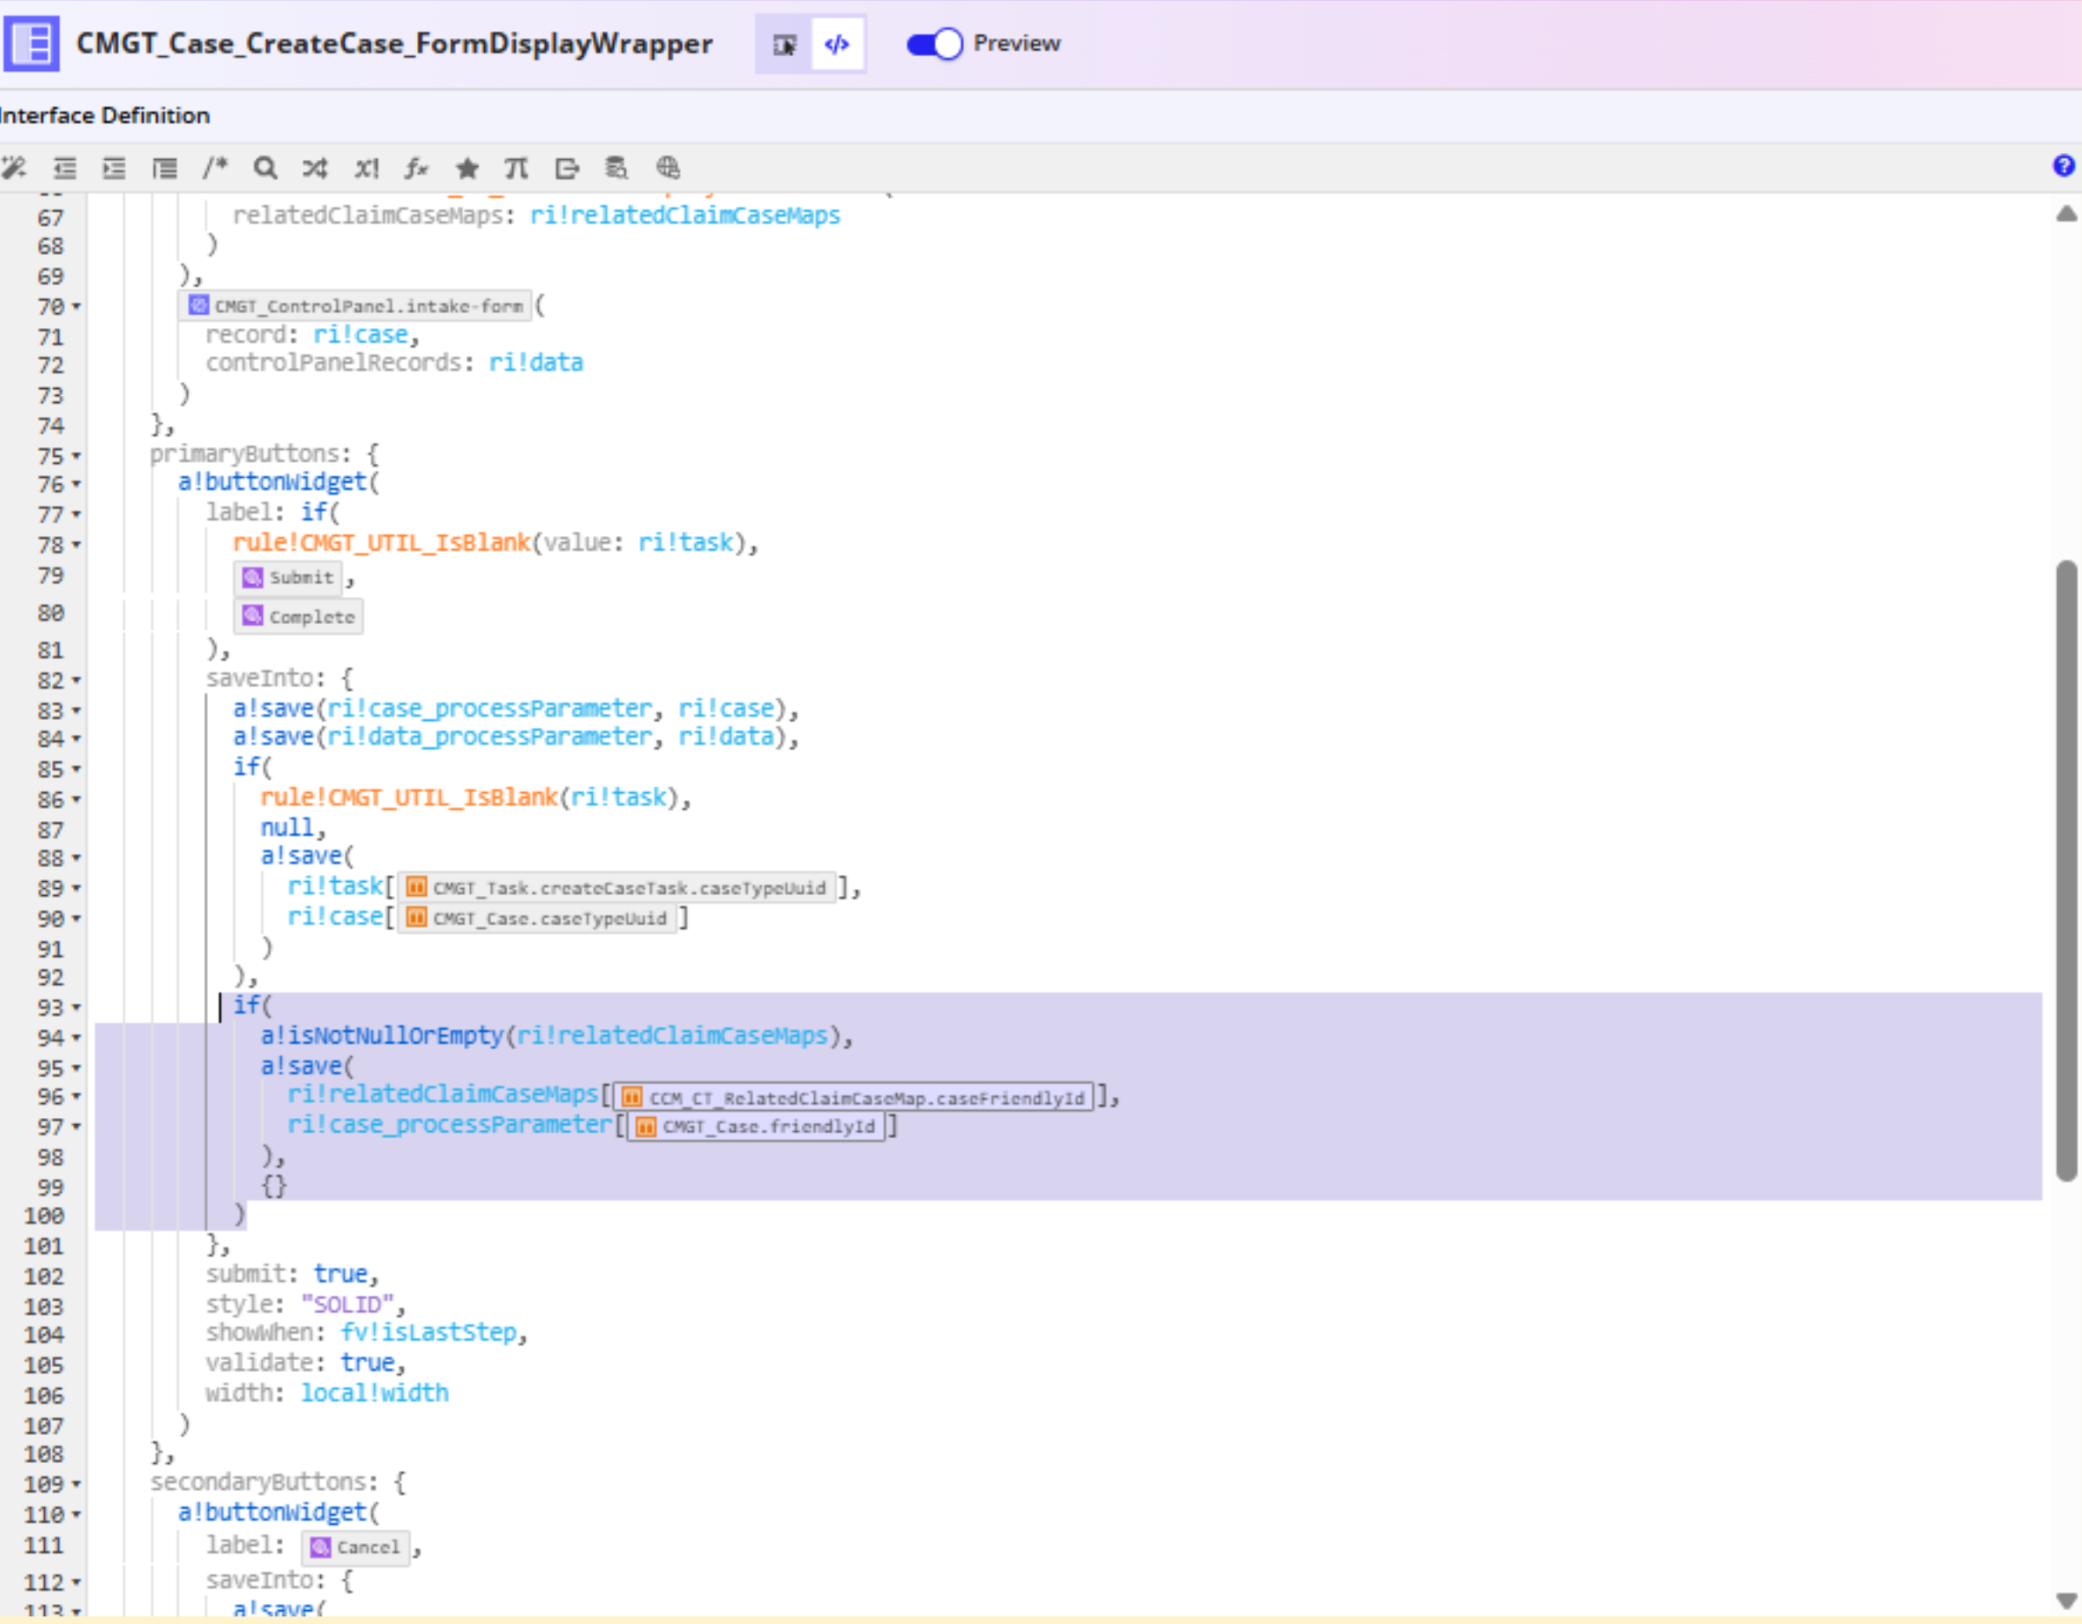The height and width of the screenshot is (1624, 2082).
Task: Click the globe translation toolbar icon
Action: pyautogui.click(x=668, y=168)
